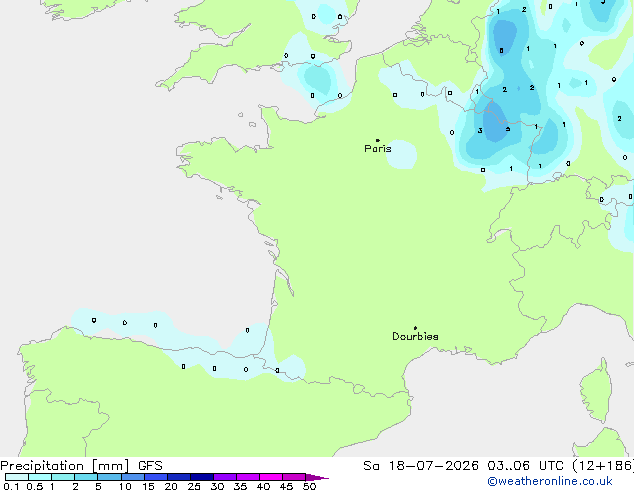Click the '3' precipitation value on the map
634x490 pixels.
click(x=480, y=131)
